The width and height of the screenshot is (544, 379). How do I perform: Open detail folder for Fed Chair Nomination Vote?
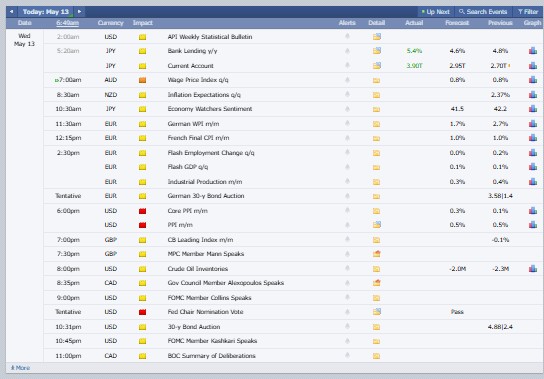[x=377, y=312]
